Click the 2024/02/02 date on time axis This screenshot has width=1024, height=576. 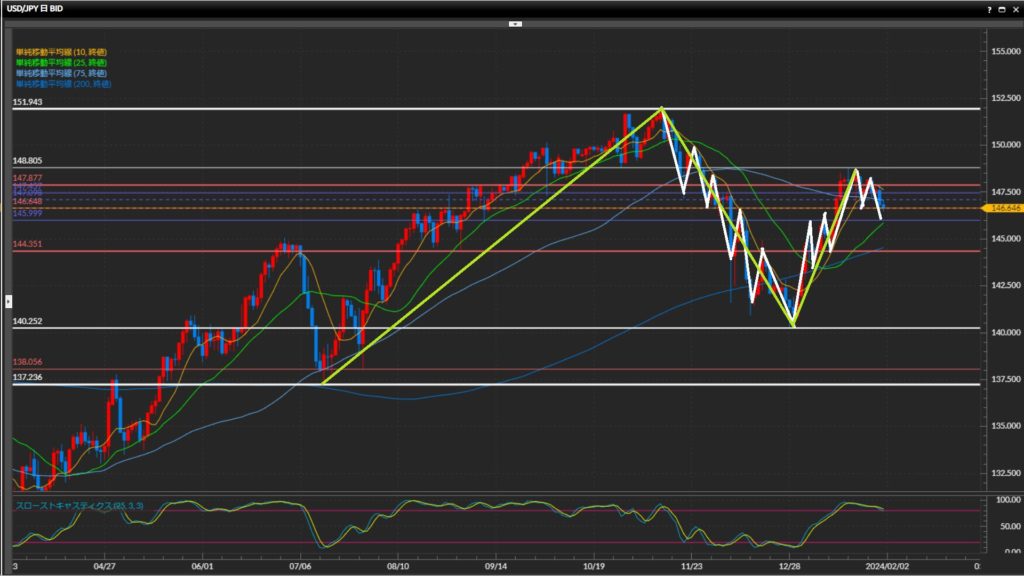[x=885, y=565]
